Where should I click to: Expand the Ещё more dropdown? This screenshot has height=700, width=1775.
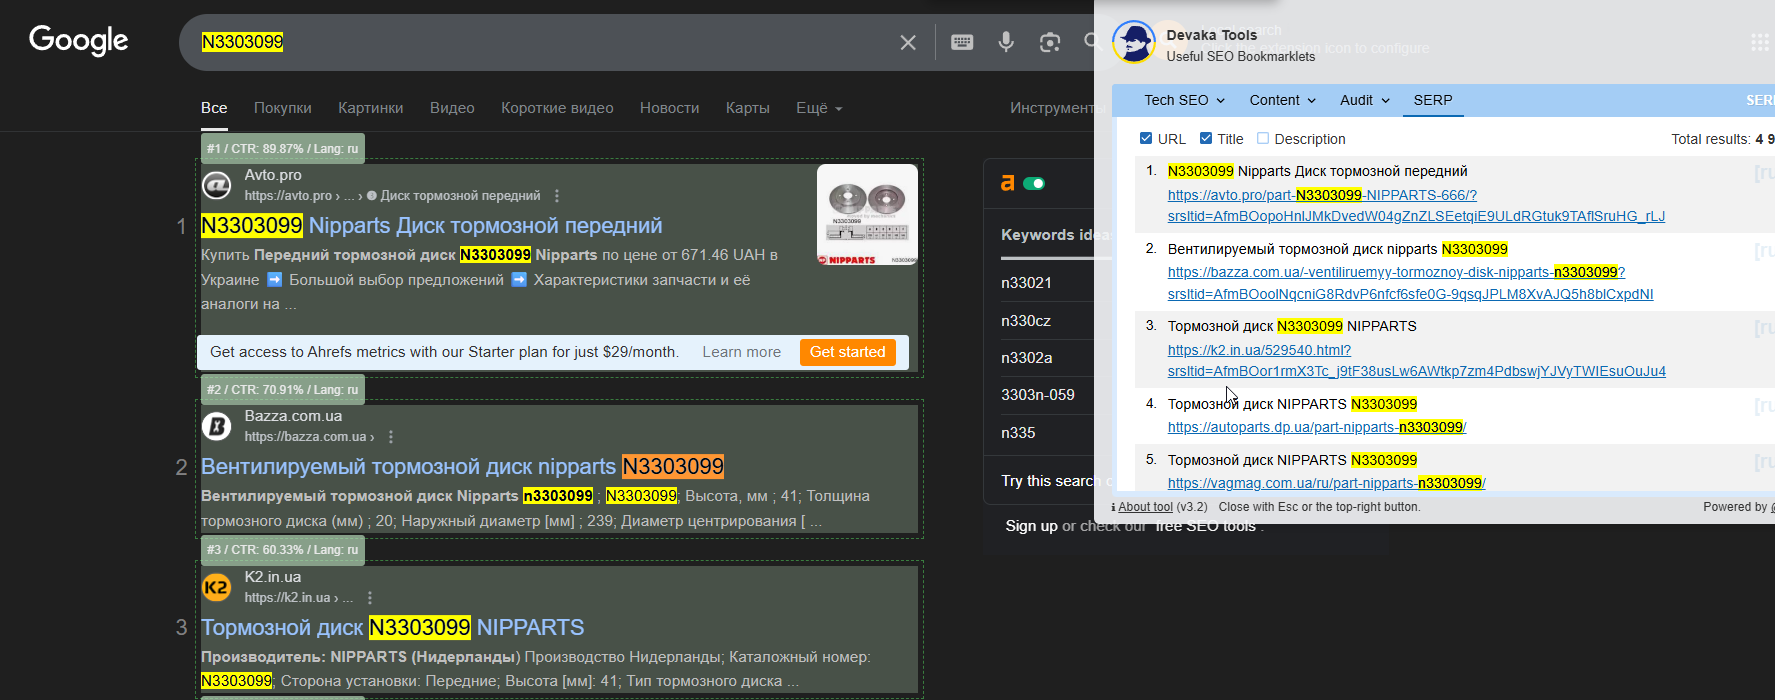pyautogui.click(x=819, y=108)
